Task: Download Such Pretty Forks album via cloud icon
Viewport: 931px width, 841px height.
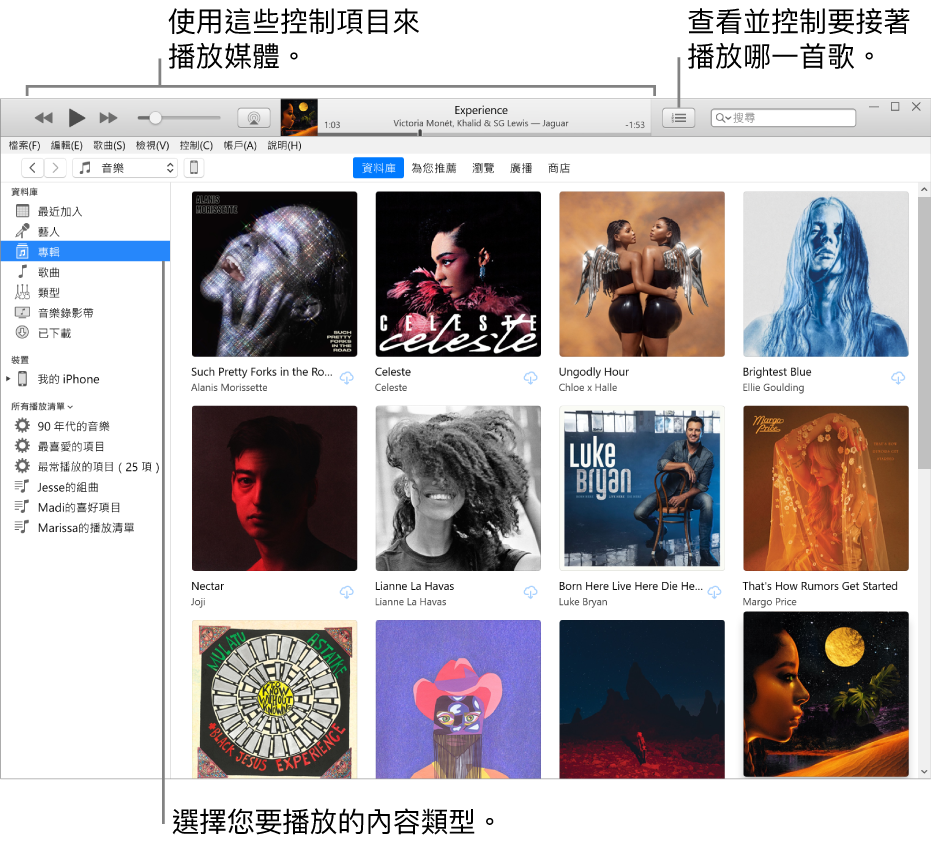Action: 347,378
